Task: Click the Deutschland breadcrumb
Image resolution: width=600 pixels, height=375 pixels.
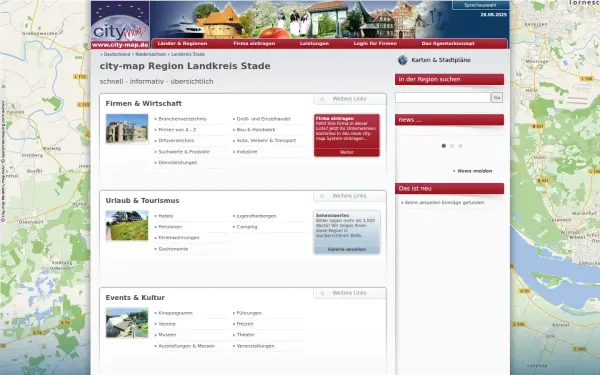Action: point(117,54)
